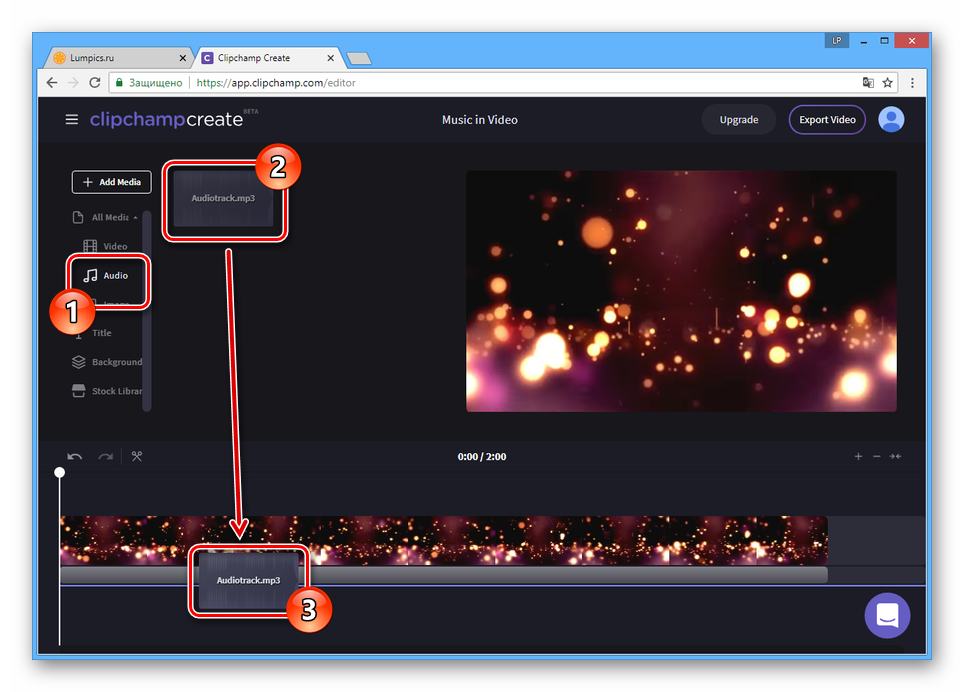Viewport: 964px width, 692px height.
Task: Select Audiotrack.mp3 clip on timeline
Action: point(248,580)
